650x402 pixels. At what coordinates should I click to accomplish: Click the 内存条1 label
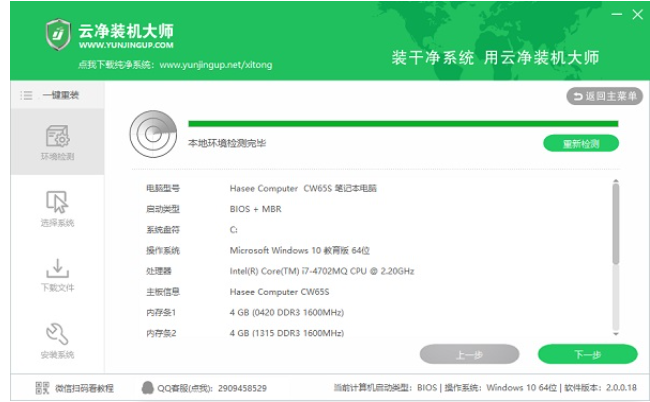click(161, 312)
